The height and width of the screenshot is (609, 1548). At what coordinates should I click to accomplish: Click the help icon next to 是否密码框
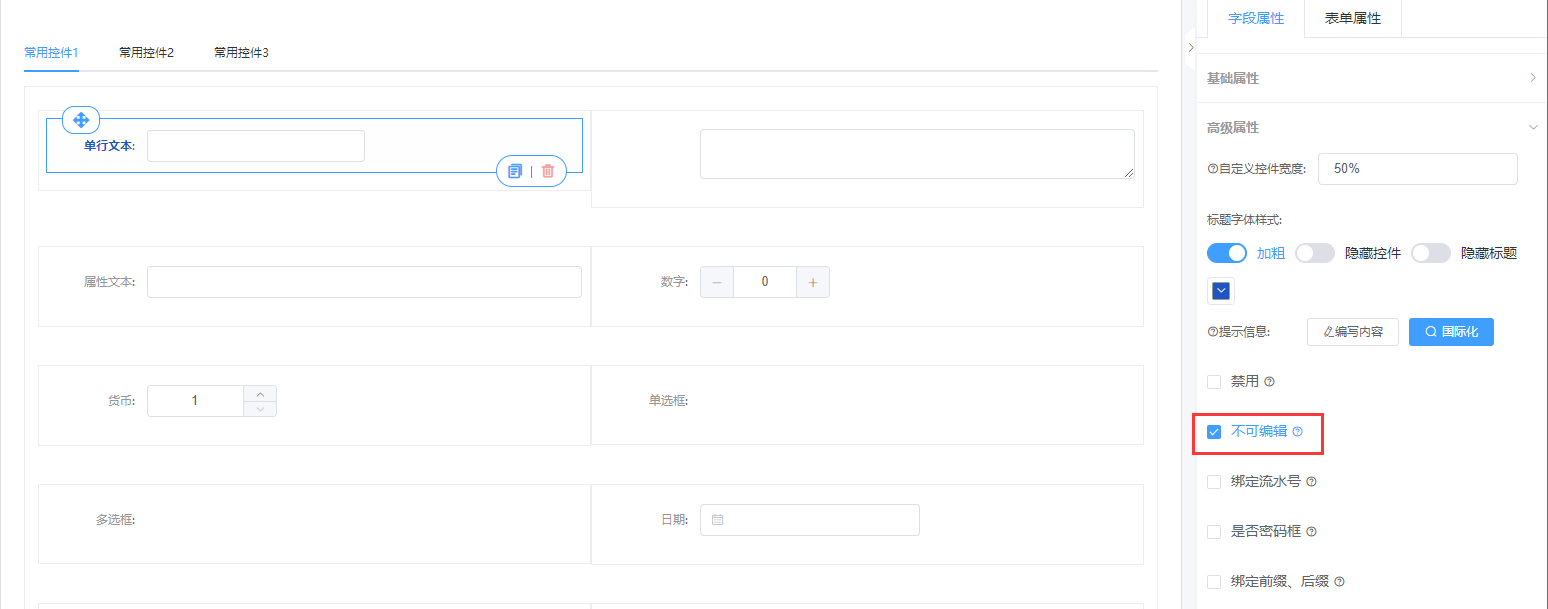pos(1312,532)
